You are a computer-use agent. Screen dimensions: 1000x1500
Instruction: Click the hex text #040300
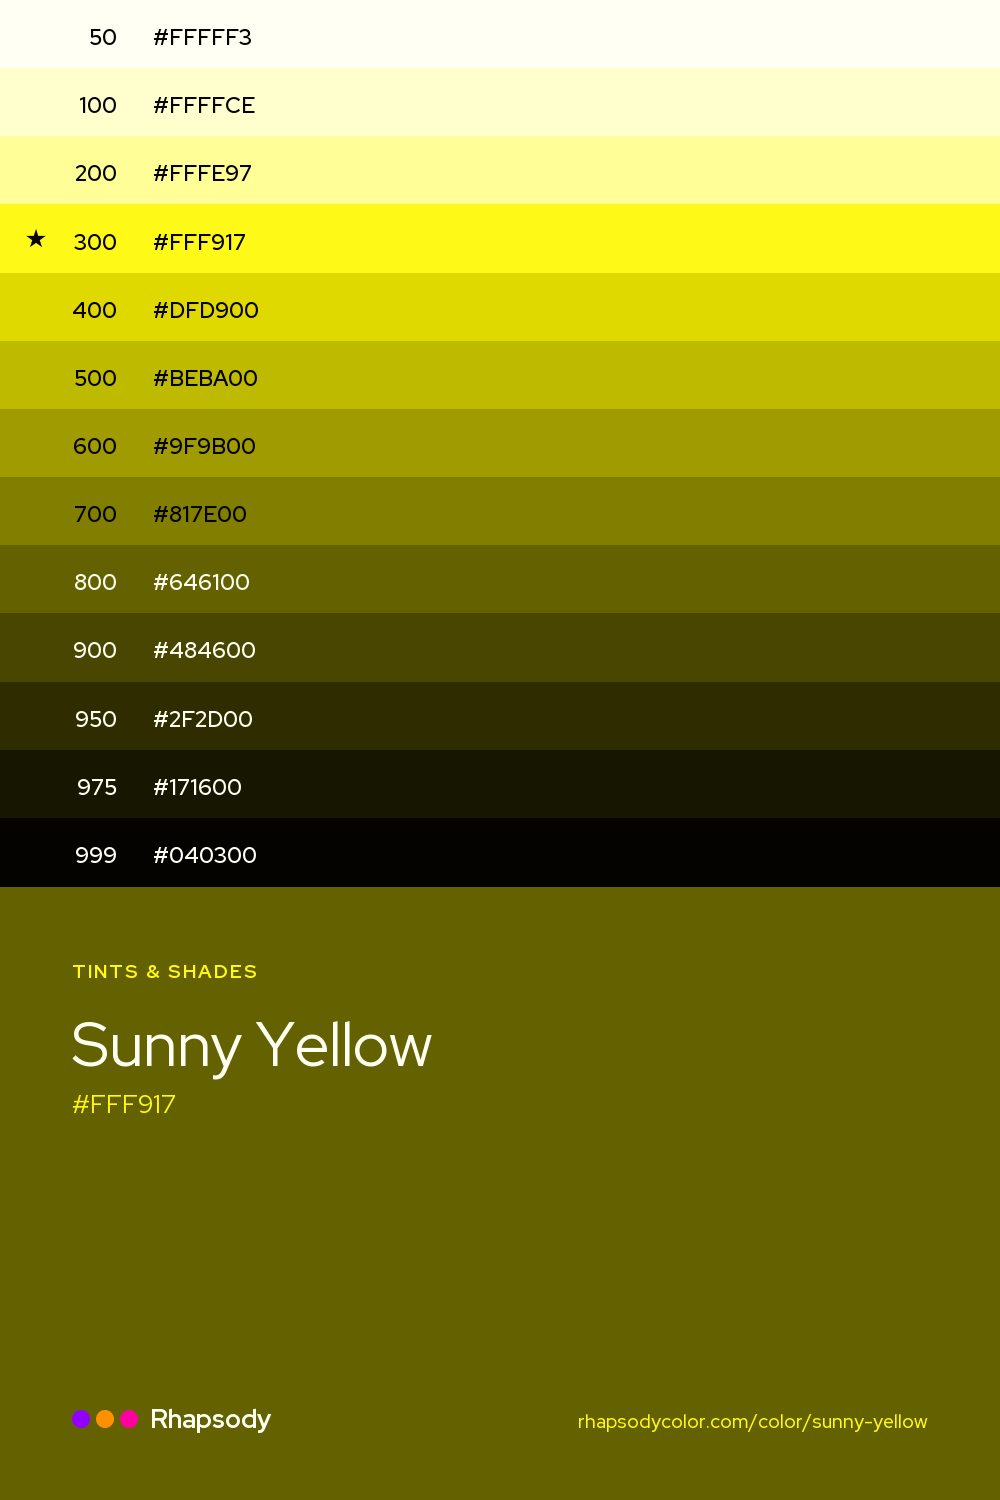click(205, 855)
